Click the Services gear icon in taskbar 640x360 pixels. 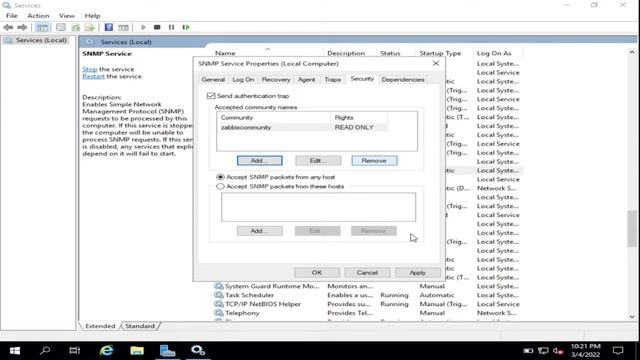point(198,351)
